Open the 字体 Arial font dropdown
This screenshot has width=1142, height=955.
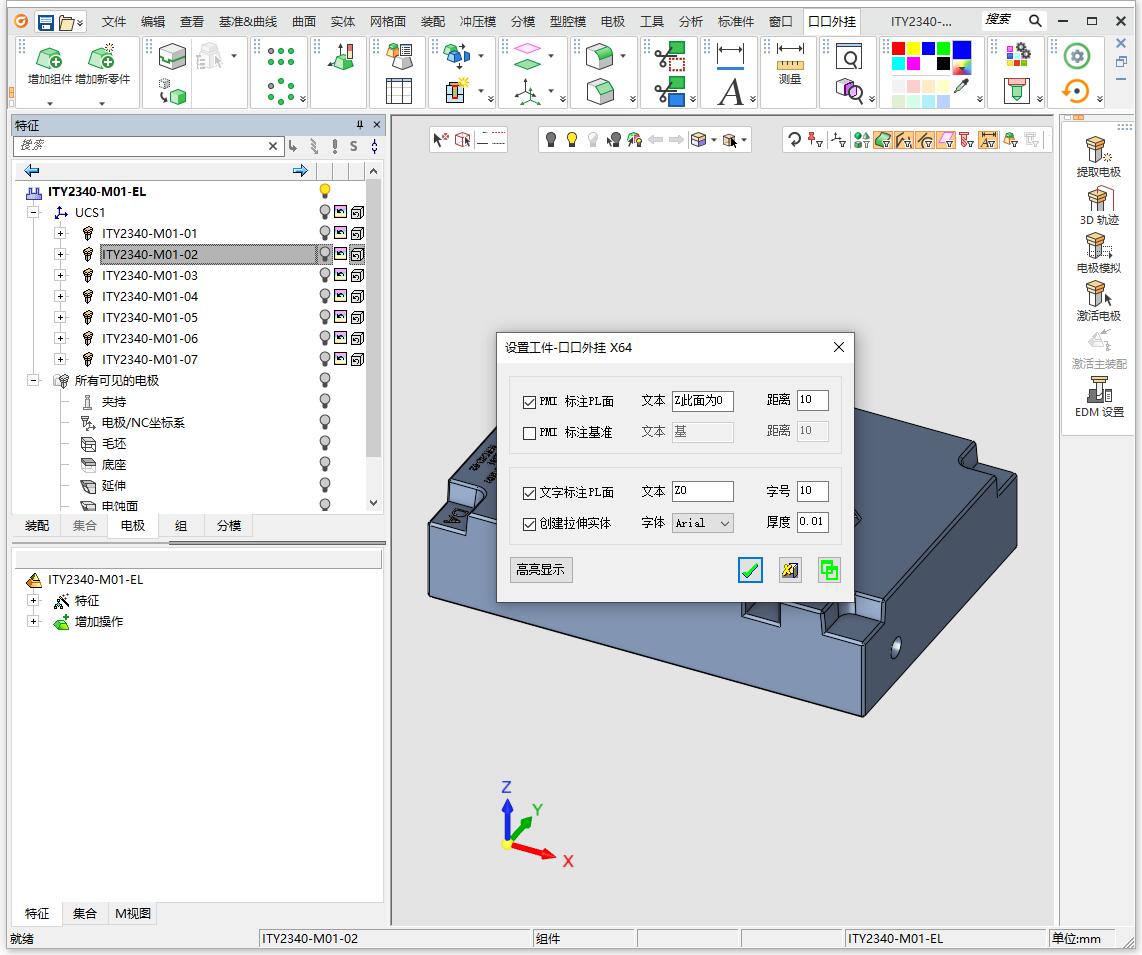point(703,523)
